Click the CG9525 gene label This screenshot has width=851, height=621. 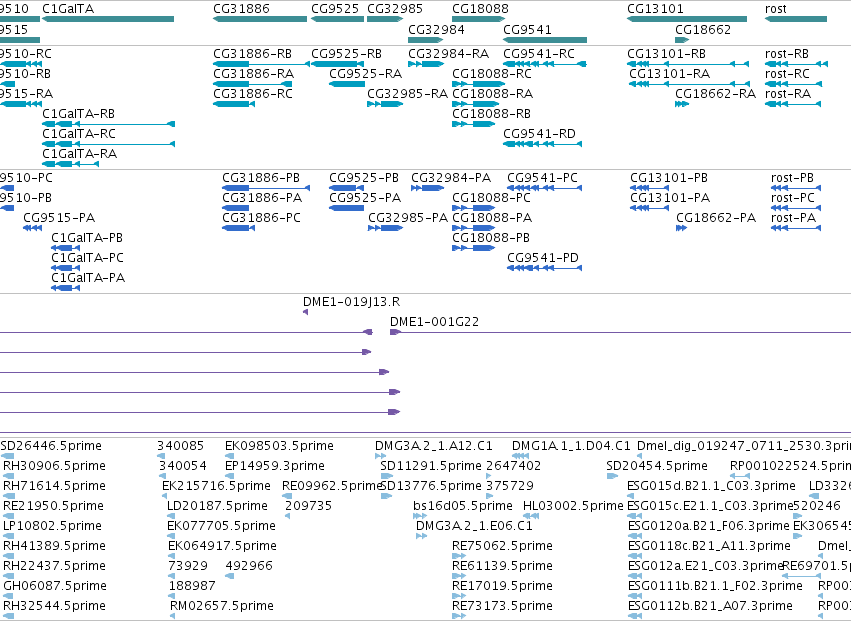[x=335, y=9]
